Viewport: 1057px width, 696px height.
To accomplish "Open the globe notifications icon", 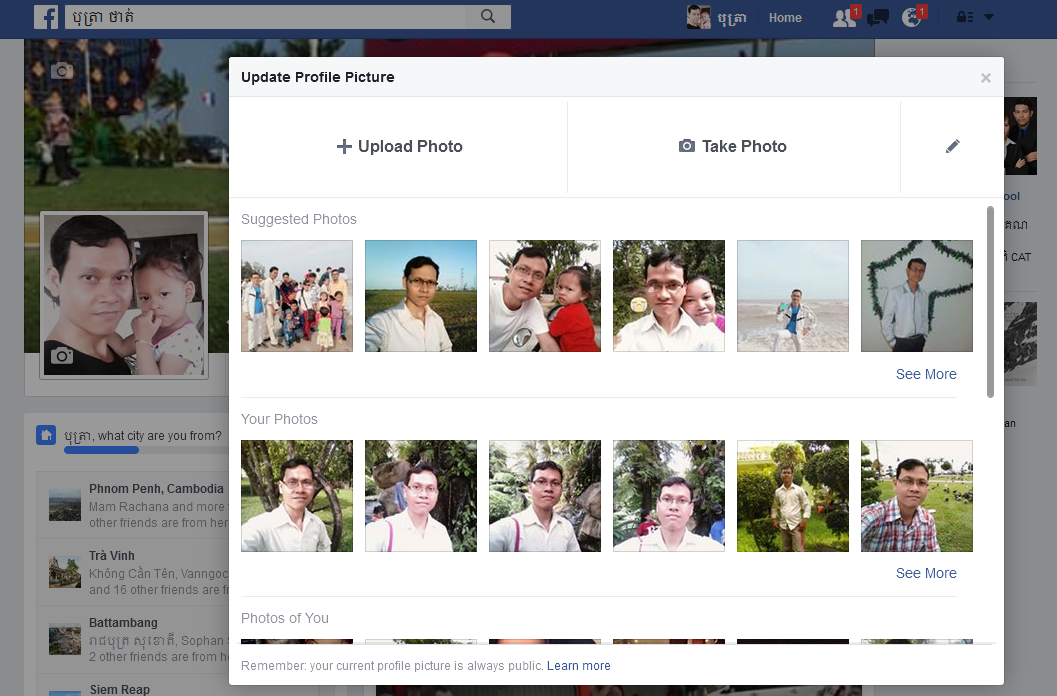I will coord(911,17).
